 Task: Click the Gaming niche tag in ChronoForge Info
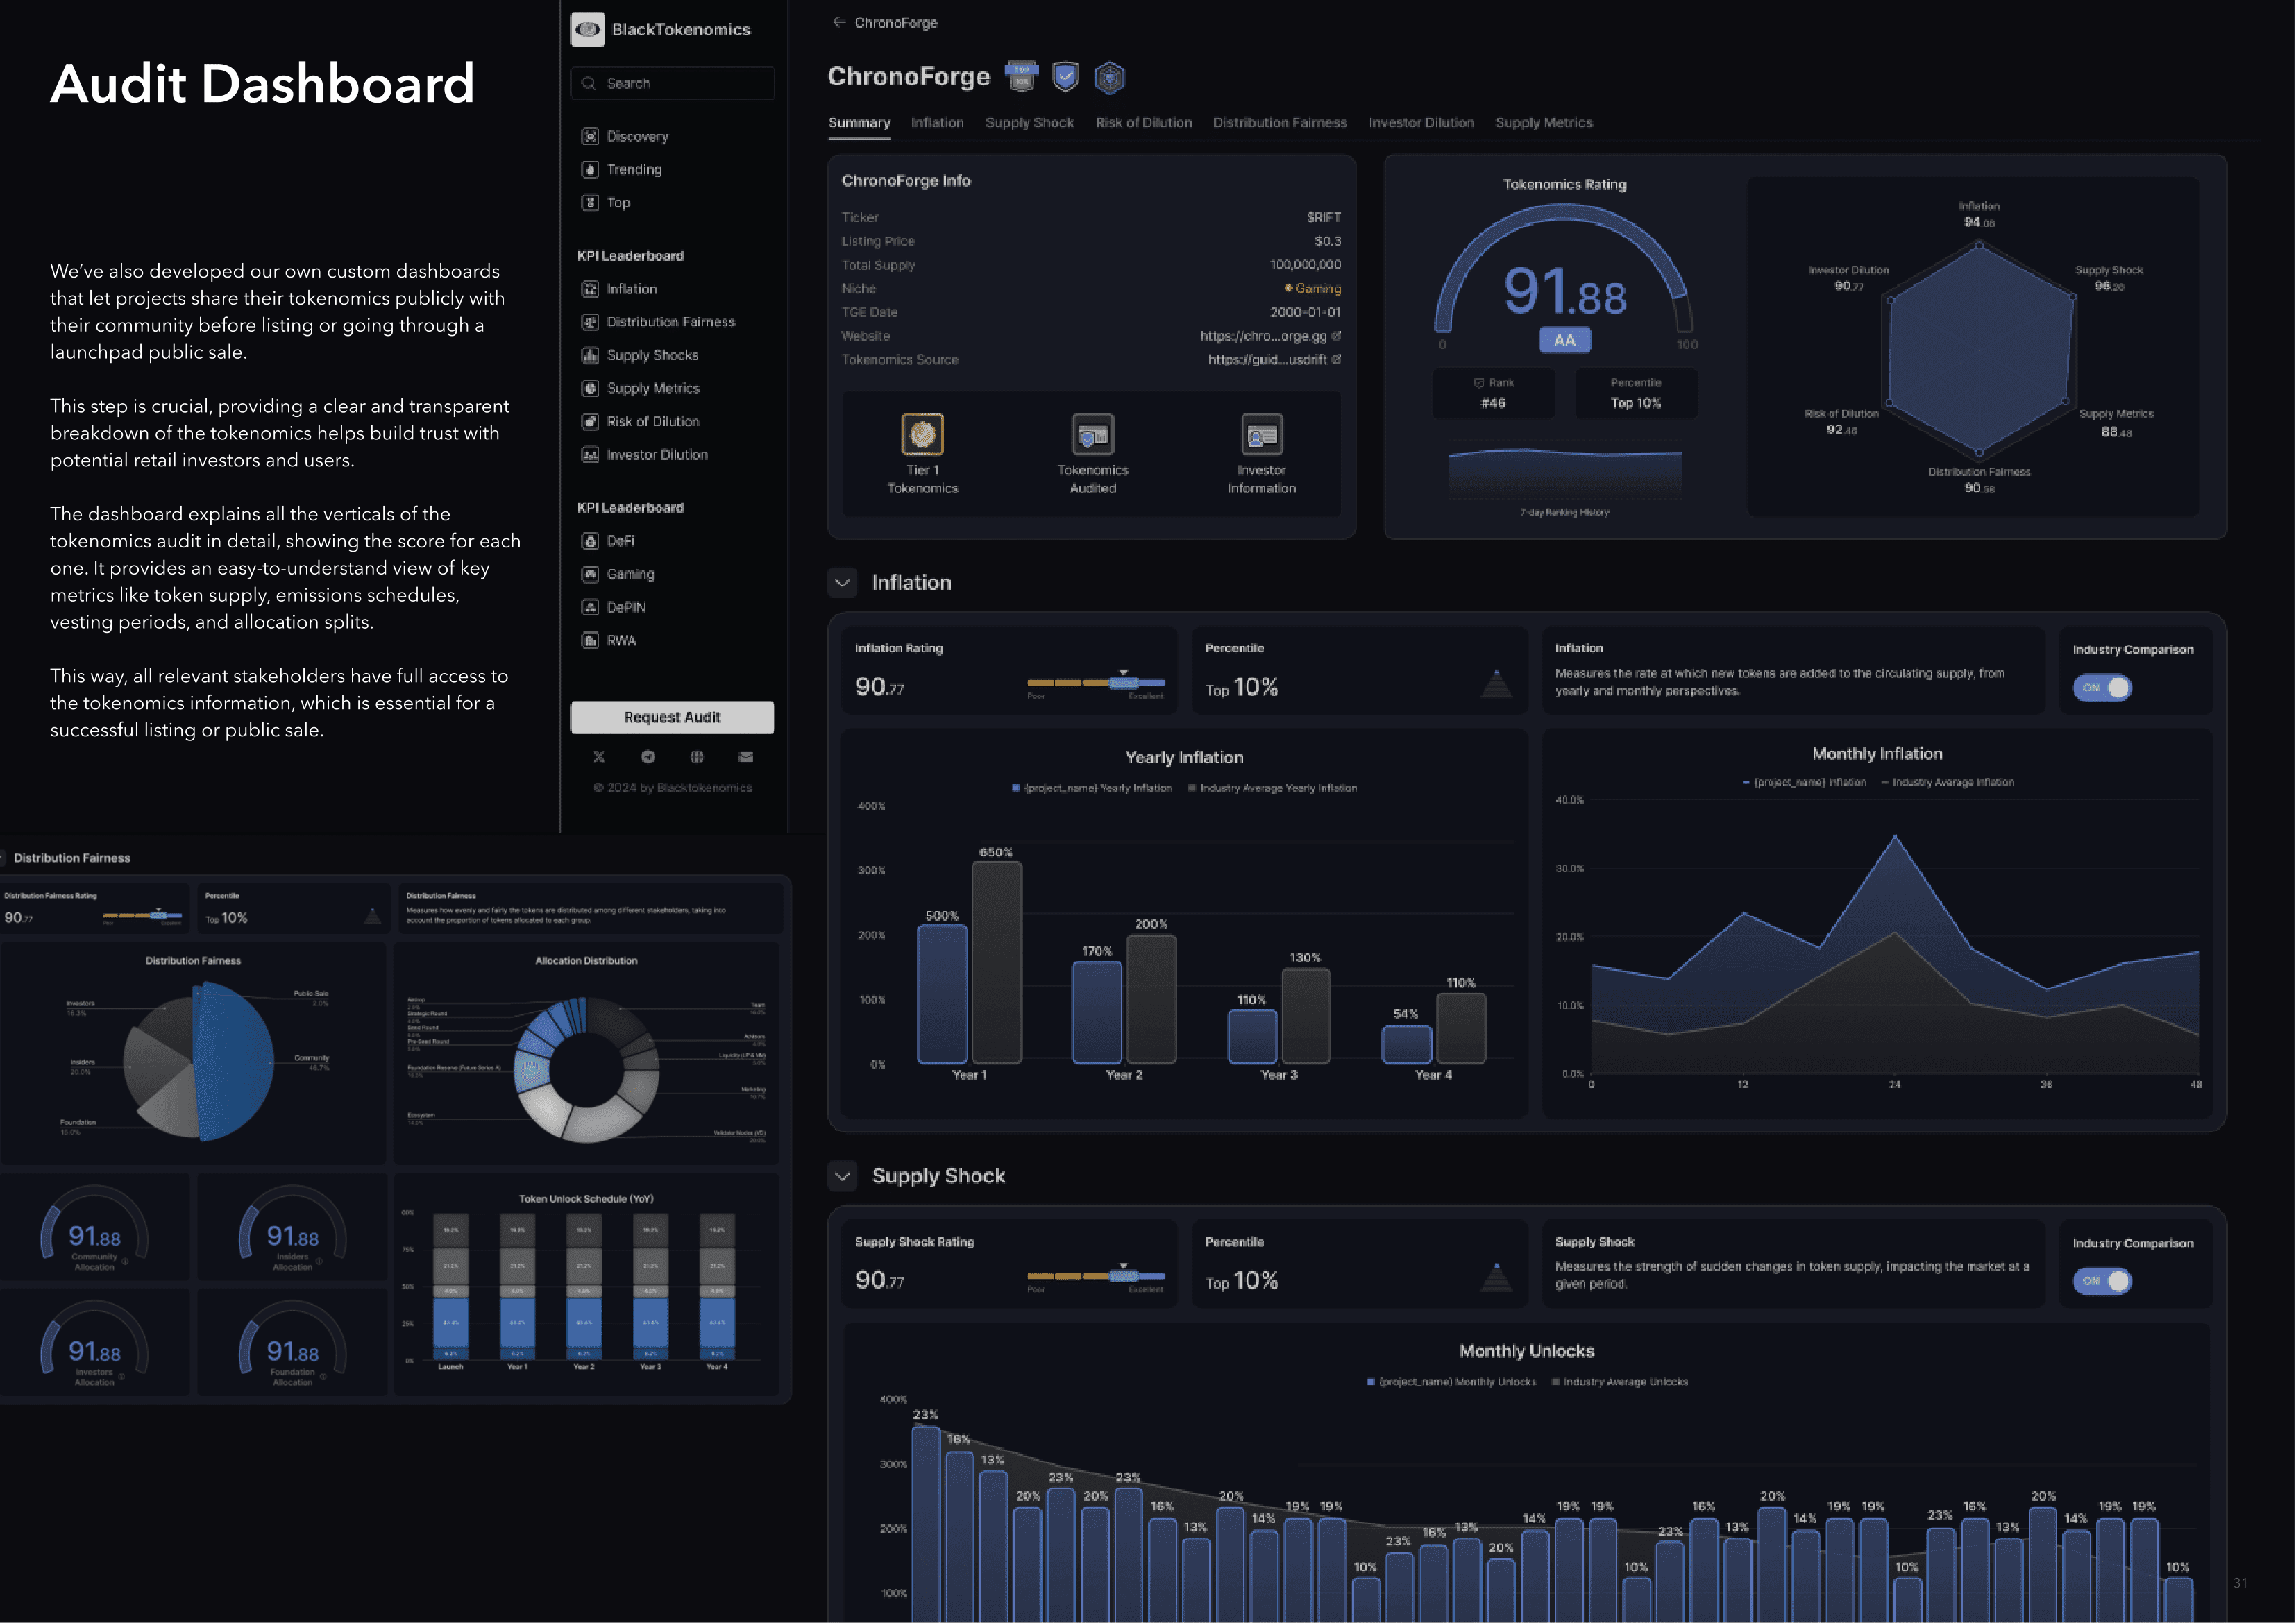pyautogui.click(x=1313, y=288)
